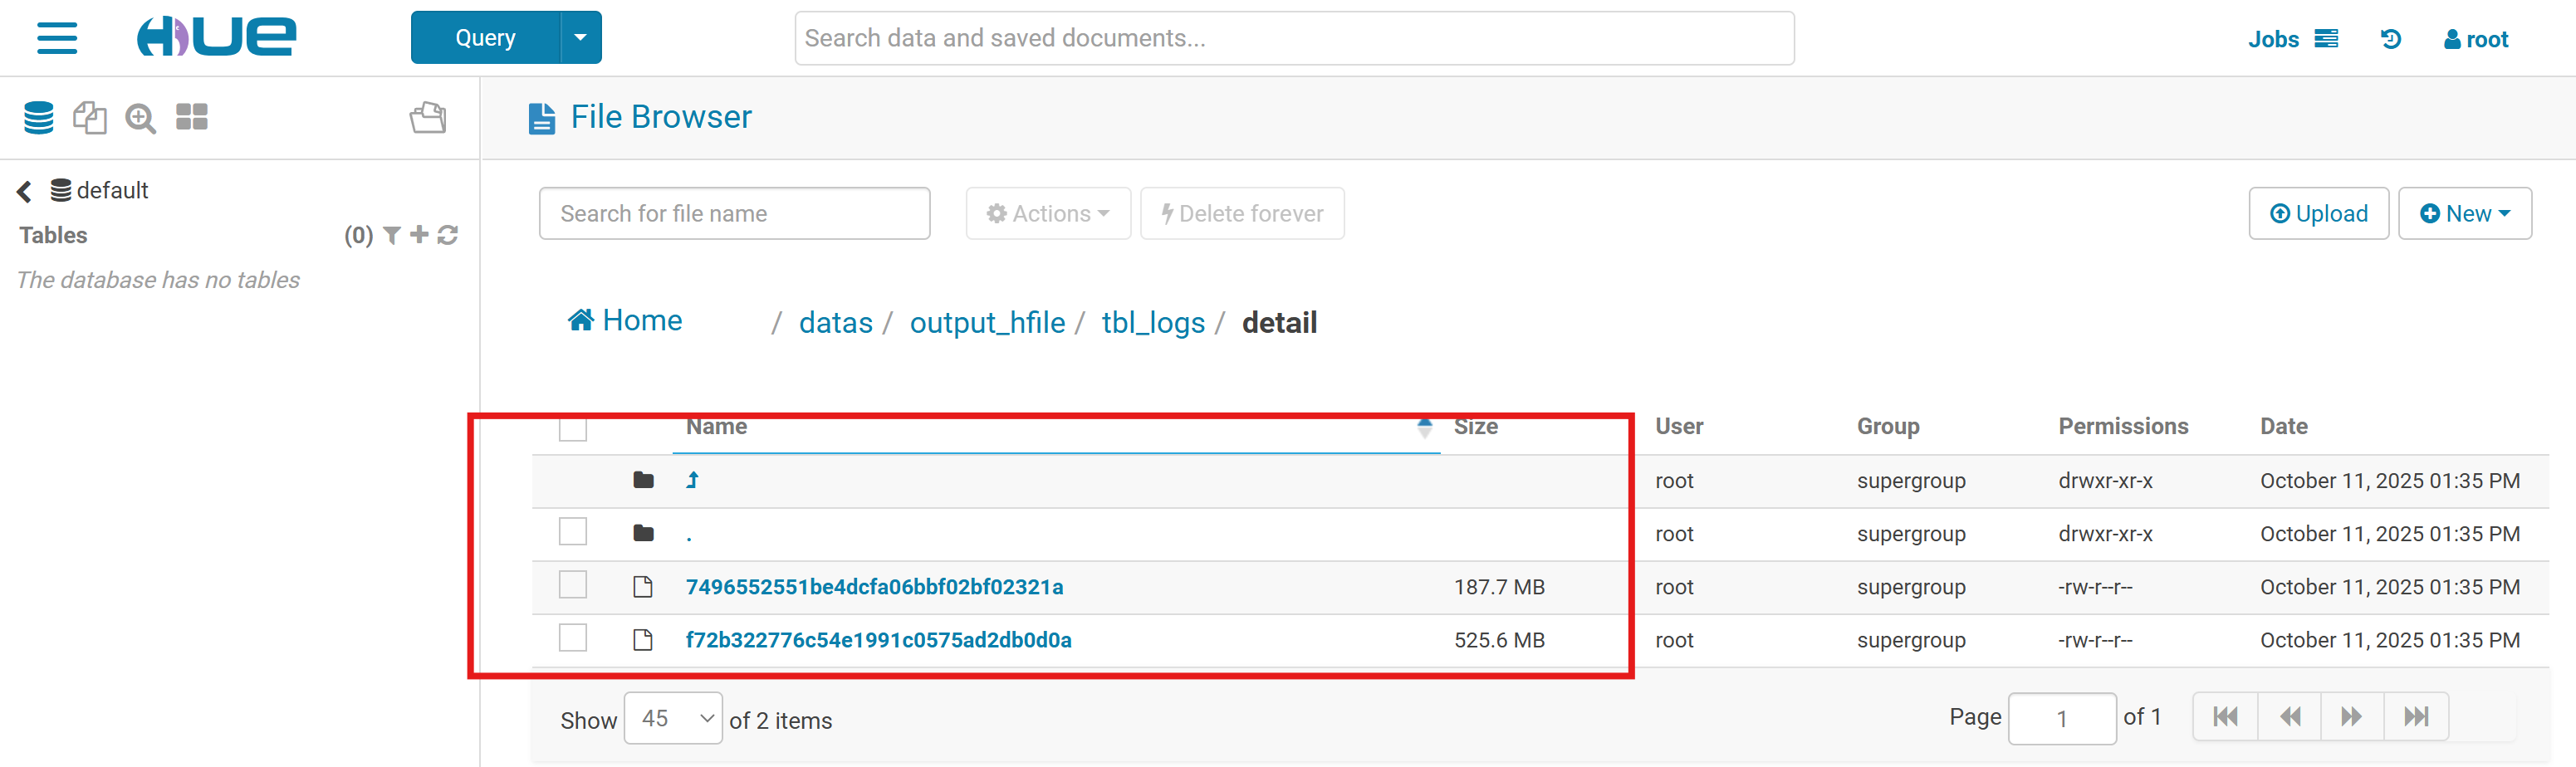
Task: Navigate to datas in the breadcrumb
Action: coord(836,322)
